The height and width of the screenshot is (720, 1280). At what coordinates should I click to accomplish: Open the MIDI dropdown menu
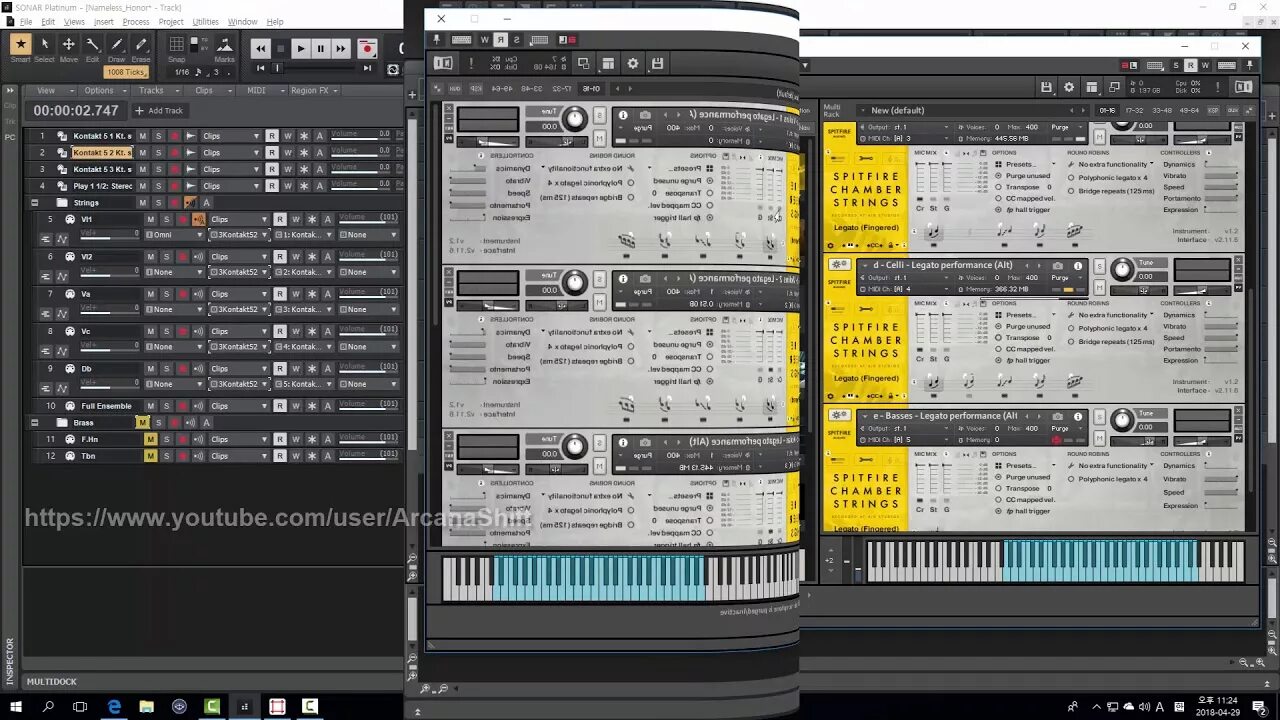(261, 90)
